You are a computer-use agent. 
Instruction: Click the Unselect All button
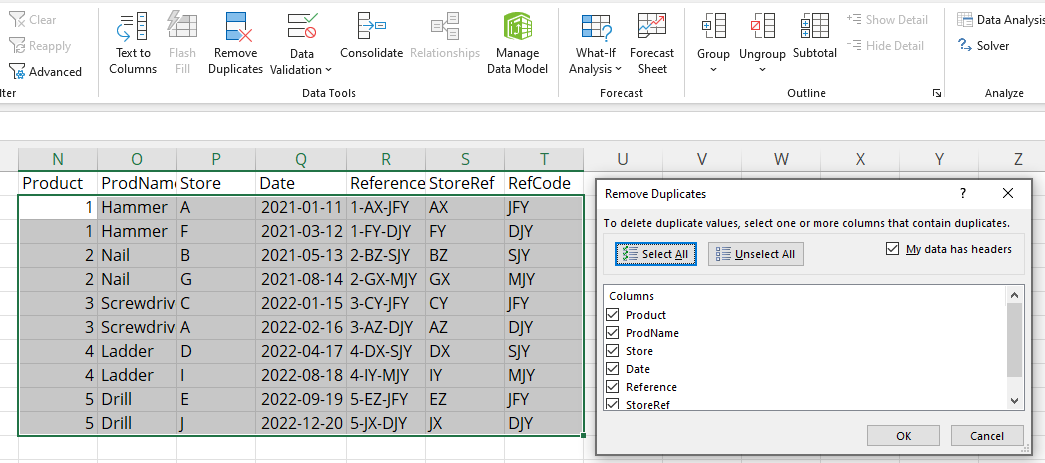[x=756, y=254]
